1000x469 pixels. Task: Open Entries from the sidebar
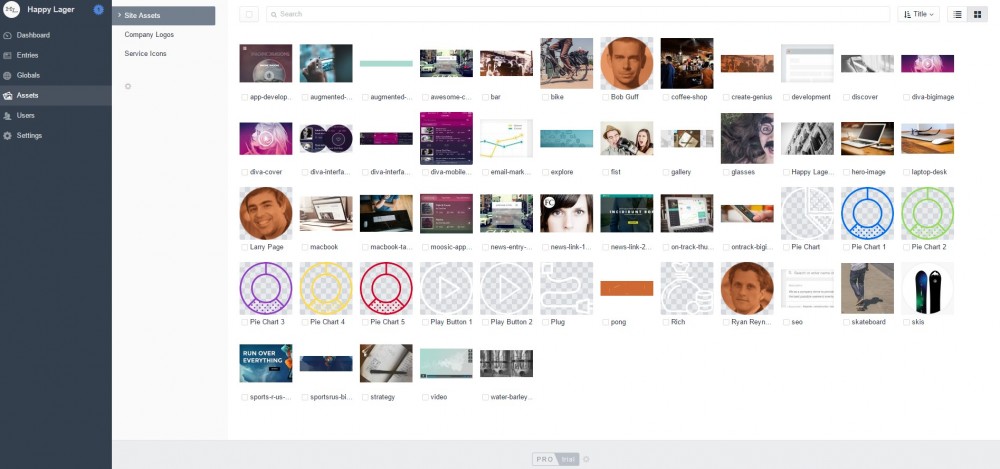tap(27, 56)
